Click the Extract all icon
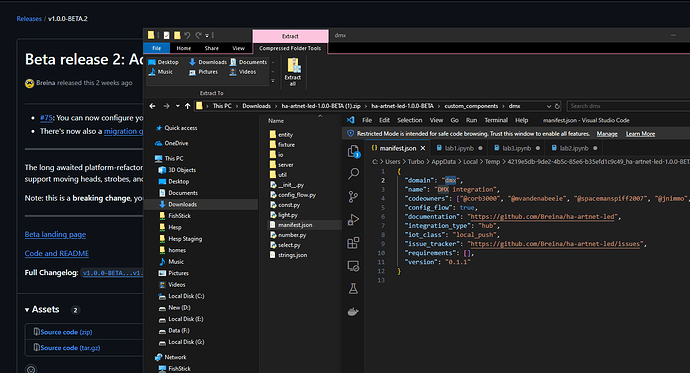 click(x=293, y=72)
